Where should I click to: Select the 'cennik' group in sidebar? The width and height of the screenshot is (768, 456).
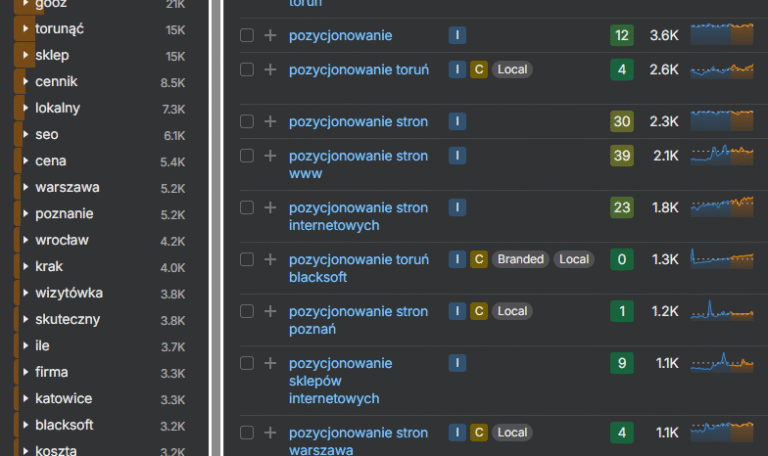[56, 82]
